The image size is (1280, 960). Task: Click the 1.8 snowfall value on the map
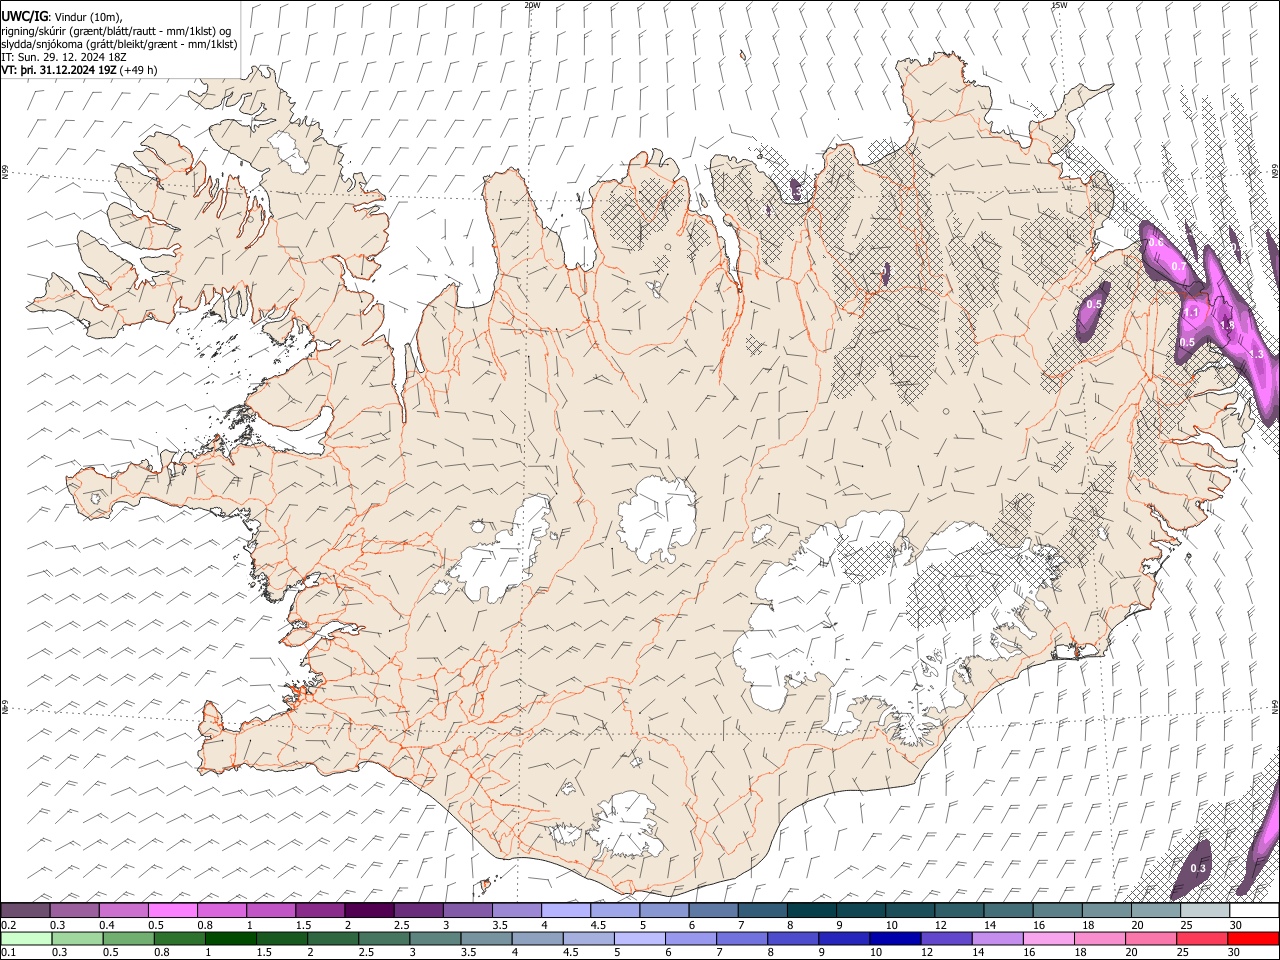pos(1227,325)
